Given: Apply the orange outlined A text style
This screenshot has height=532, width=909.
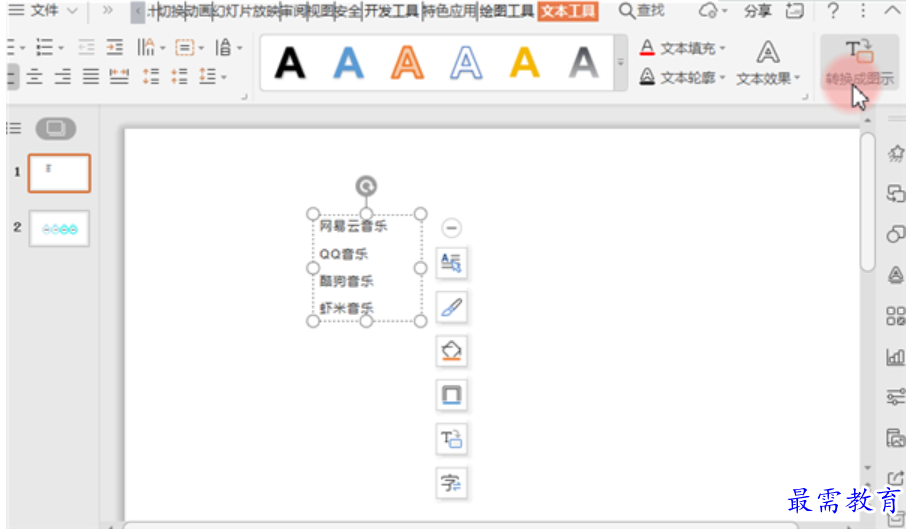Looking at the screenshot, I should (407, 63).
